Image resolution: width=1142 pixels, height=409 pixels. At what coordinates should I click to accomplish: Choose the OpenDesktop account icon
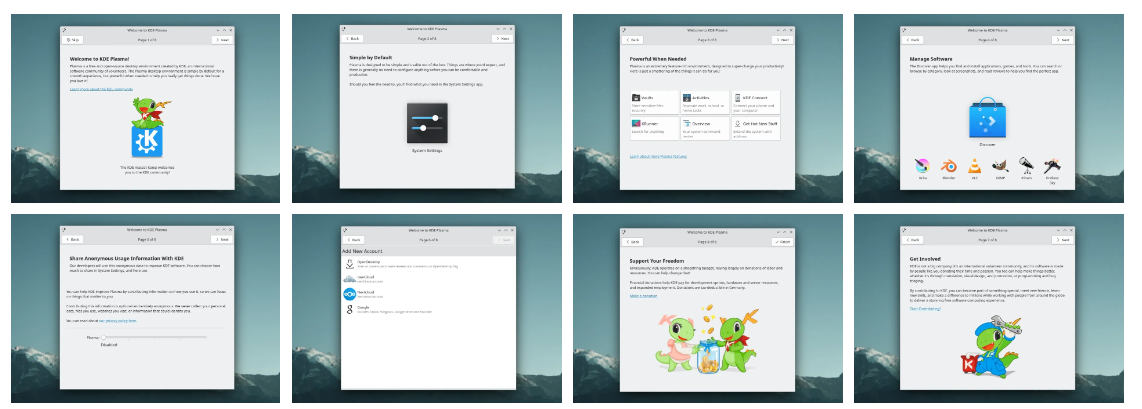coord(350,263)
